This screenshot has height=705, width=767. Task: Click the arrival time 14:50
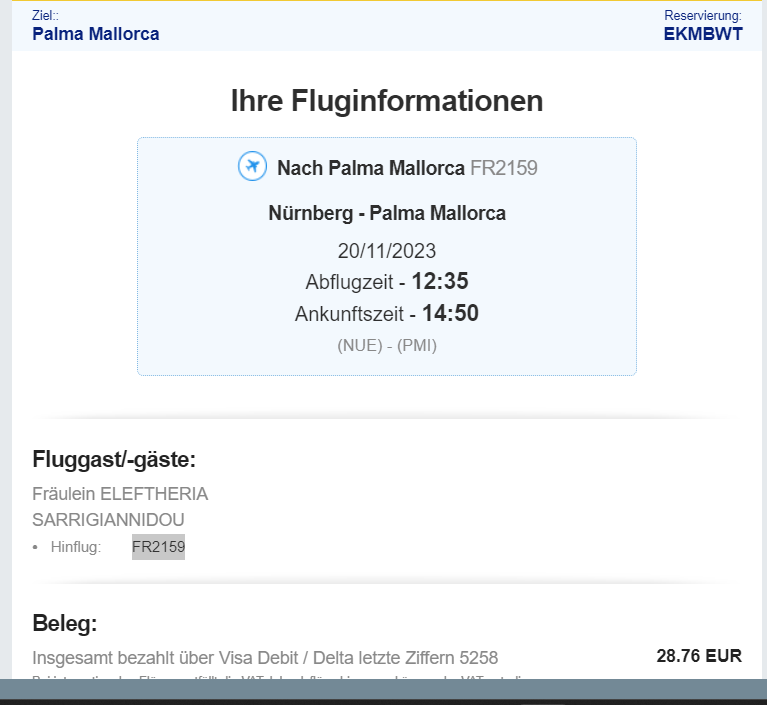pos(450,314)
